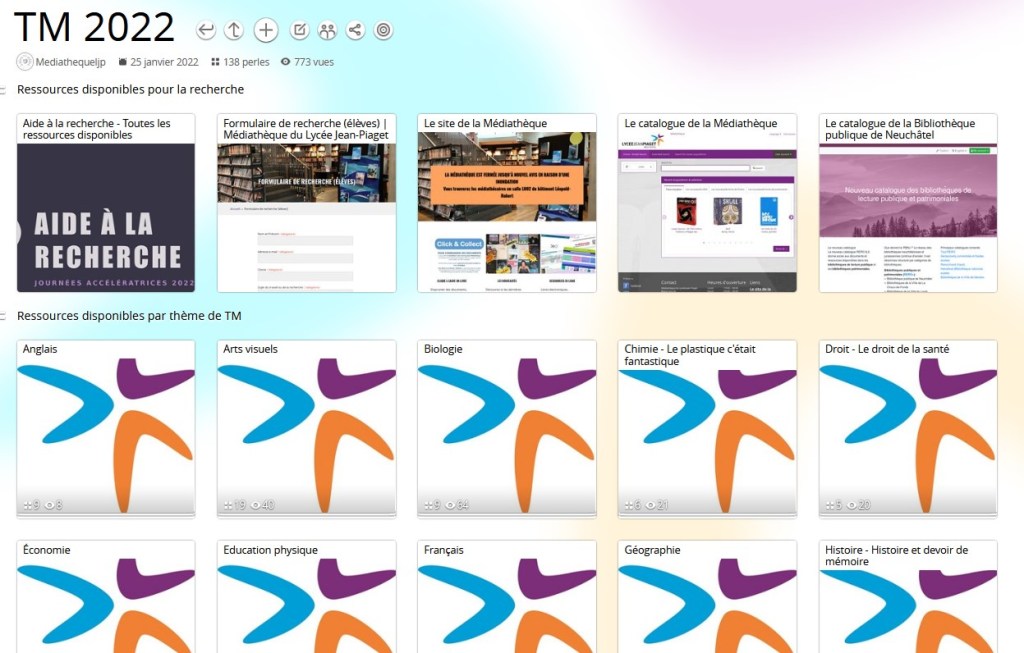Click the edit pencil icon in the toolbar
1024x653 pixels.
(x=299, y=31)
